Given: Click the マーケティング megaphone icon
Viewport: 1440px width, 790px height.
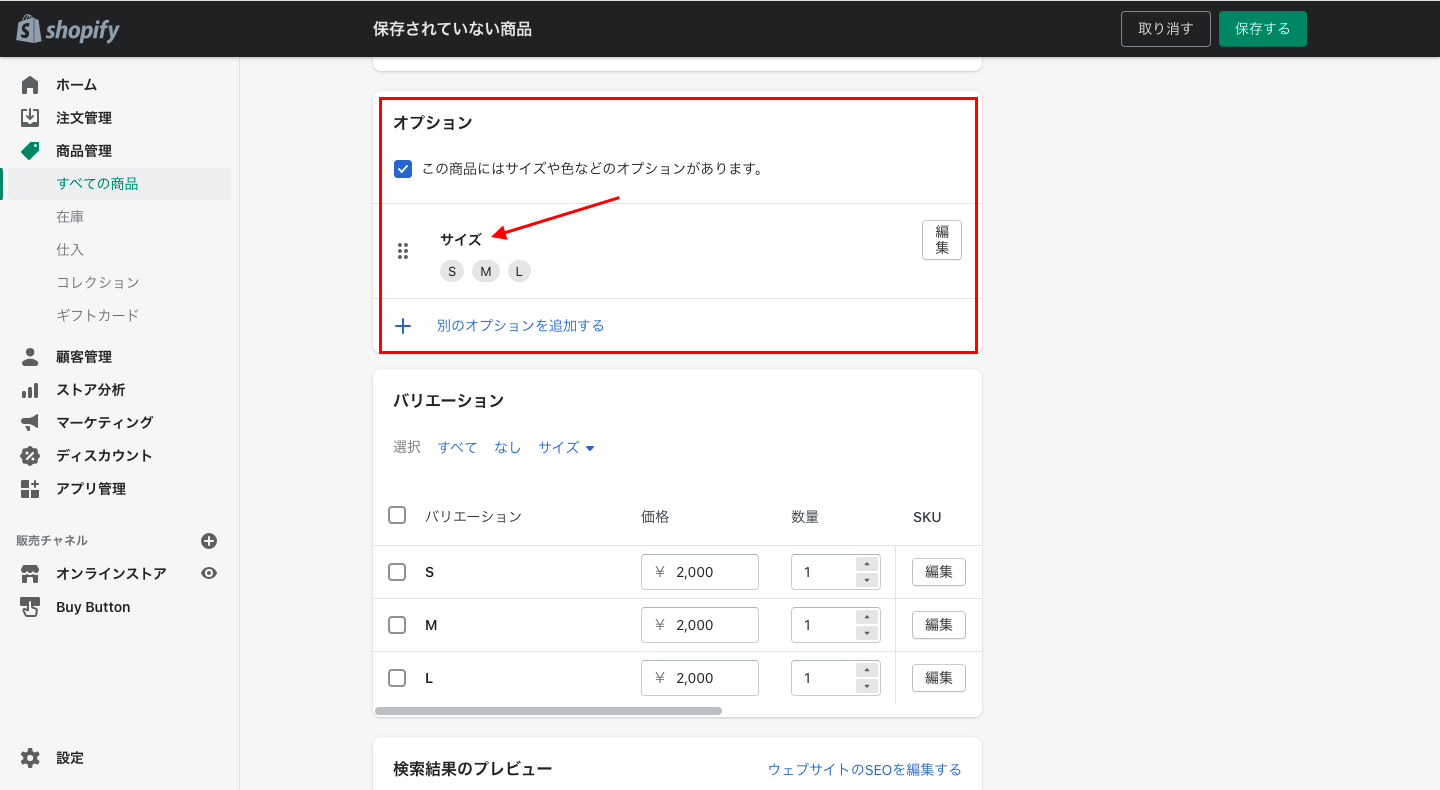Looking at the screenshot, I should click(30, 423).
